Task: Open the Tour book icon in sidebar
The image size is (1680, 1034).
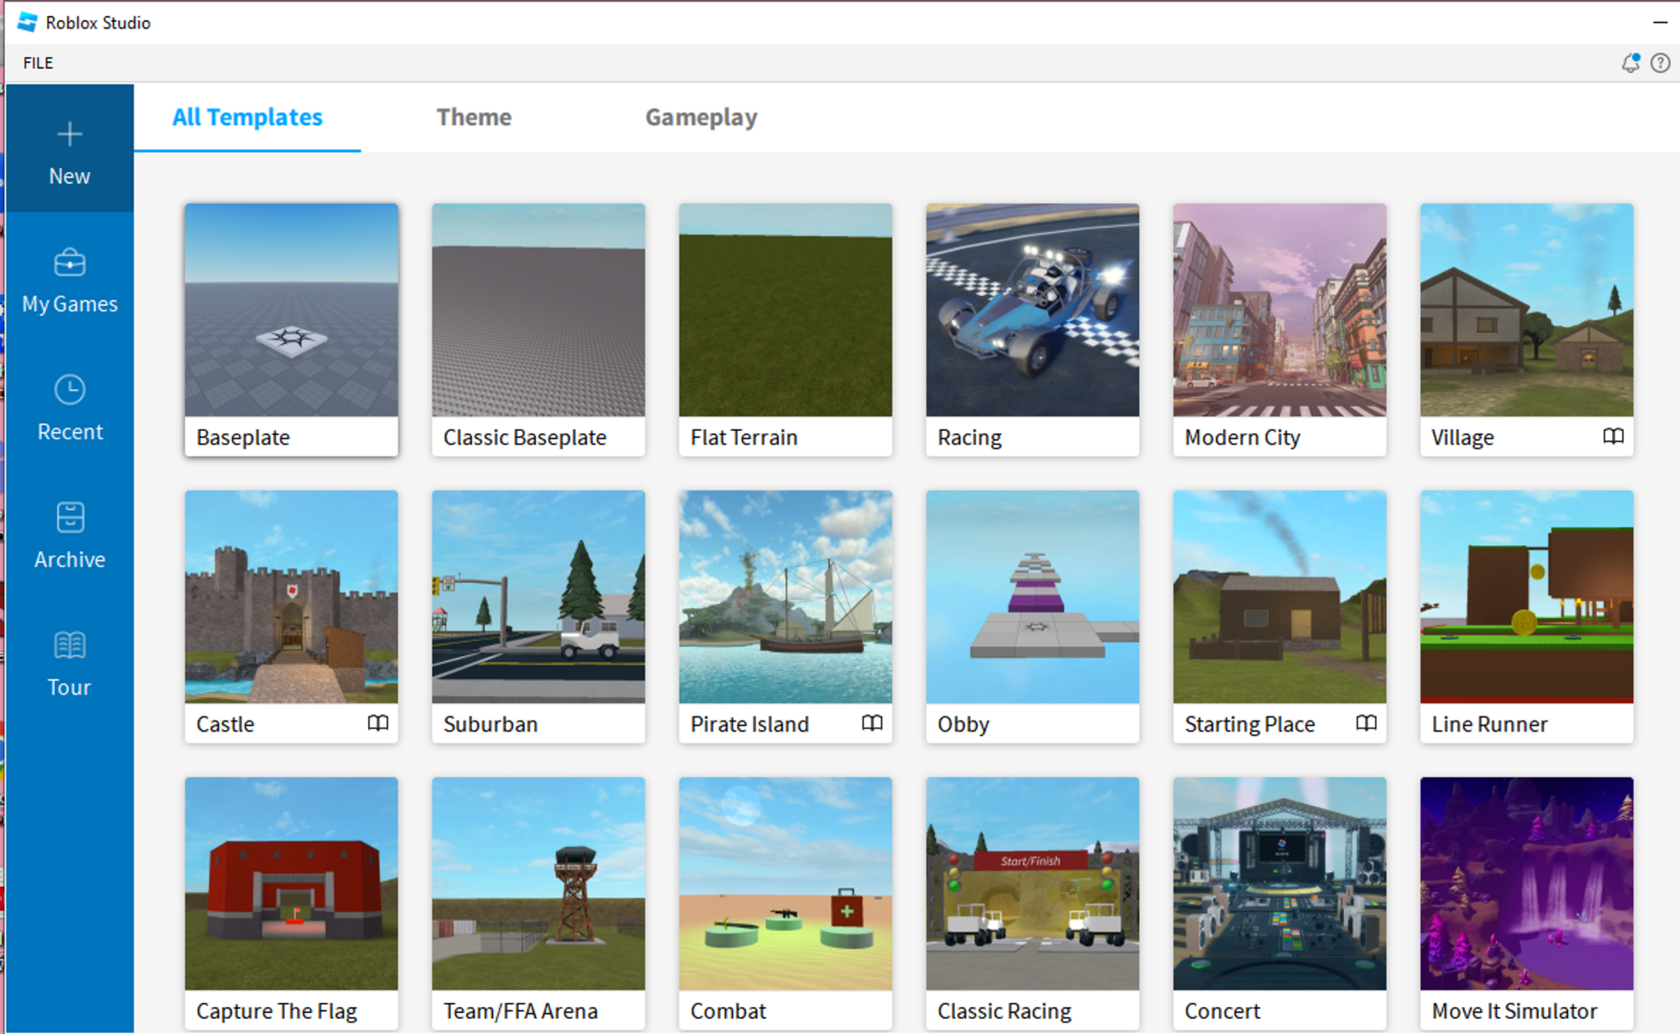Action: pos(69,645)
